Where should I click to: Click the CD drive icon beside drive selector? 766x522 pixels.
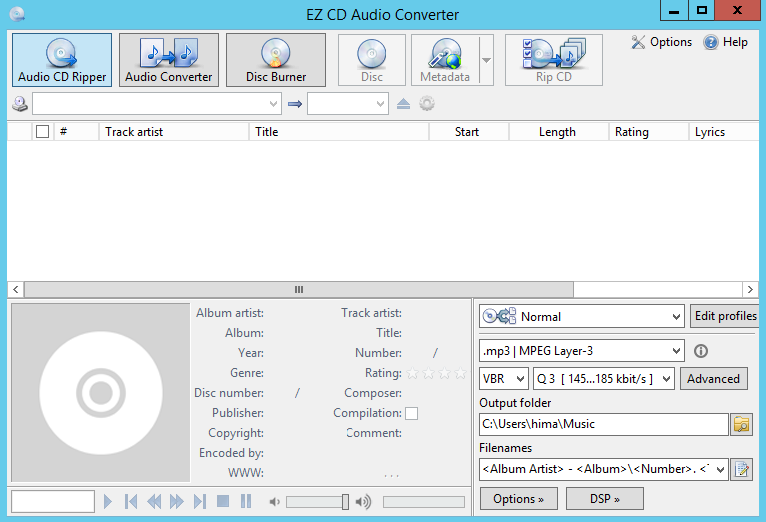pos(20,104)
